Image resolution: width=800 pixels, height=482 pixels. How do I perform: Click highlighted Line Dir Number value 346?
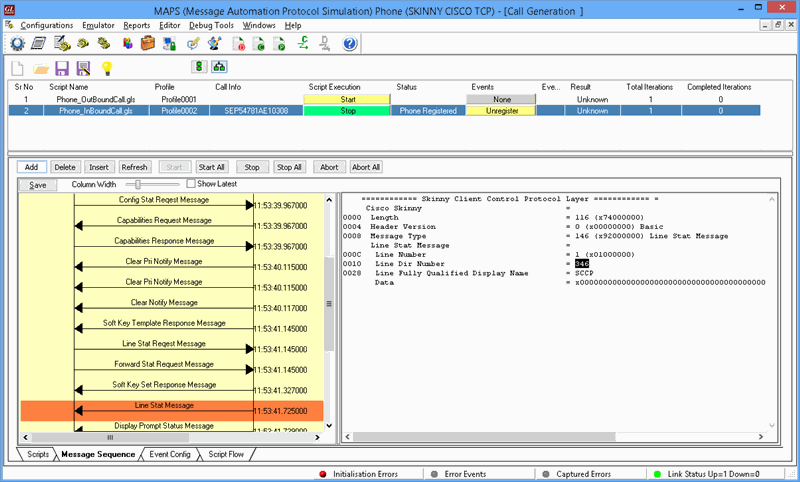pyautogui.click(x=582, y=264)
